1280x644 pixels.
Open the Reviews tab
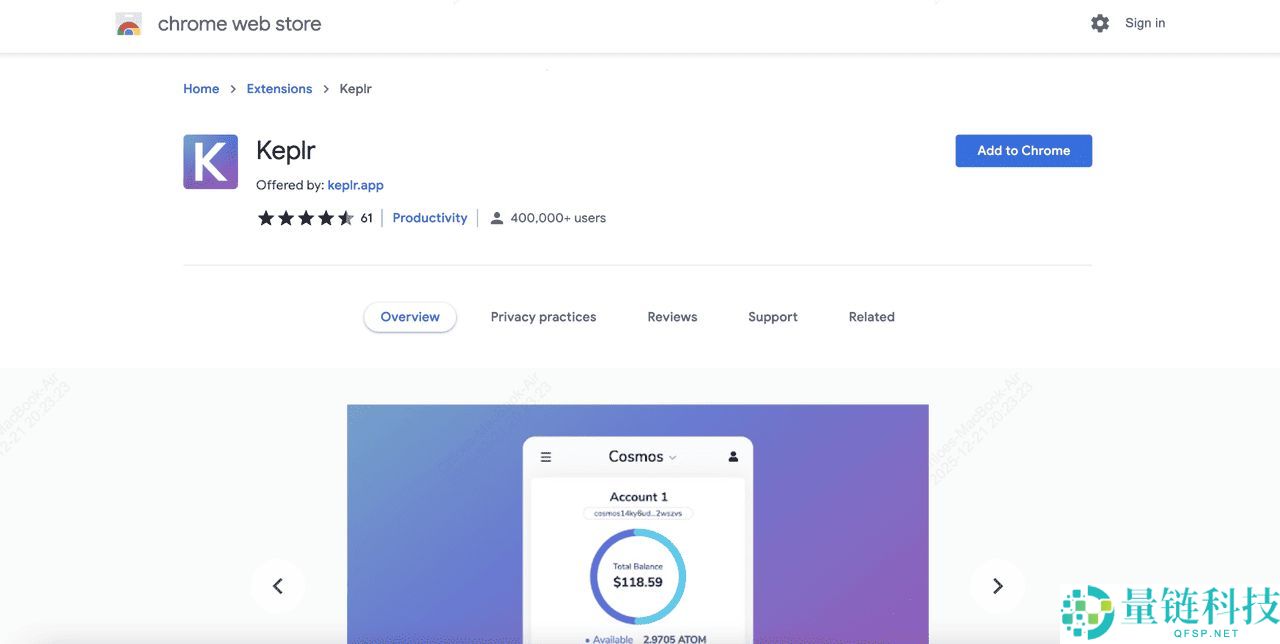672,317
